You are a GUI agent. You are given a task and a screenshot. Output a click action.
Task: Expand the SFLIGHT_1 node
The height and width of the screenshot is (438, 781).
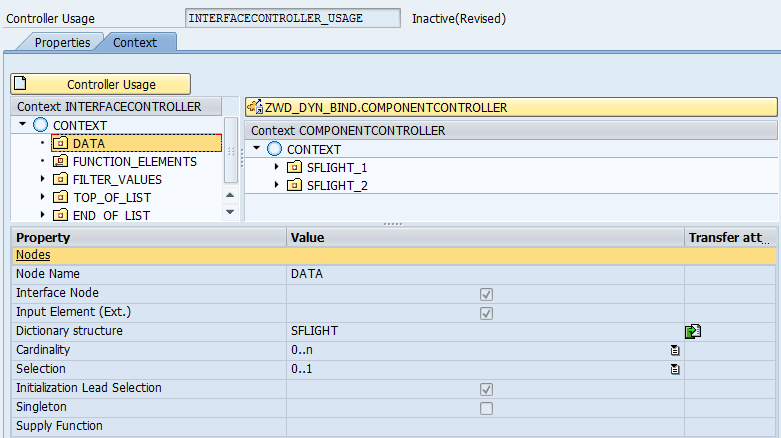(276, 167)
